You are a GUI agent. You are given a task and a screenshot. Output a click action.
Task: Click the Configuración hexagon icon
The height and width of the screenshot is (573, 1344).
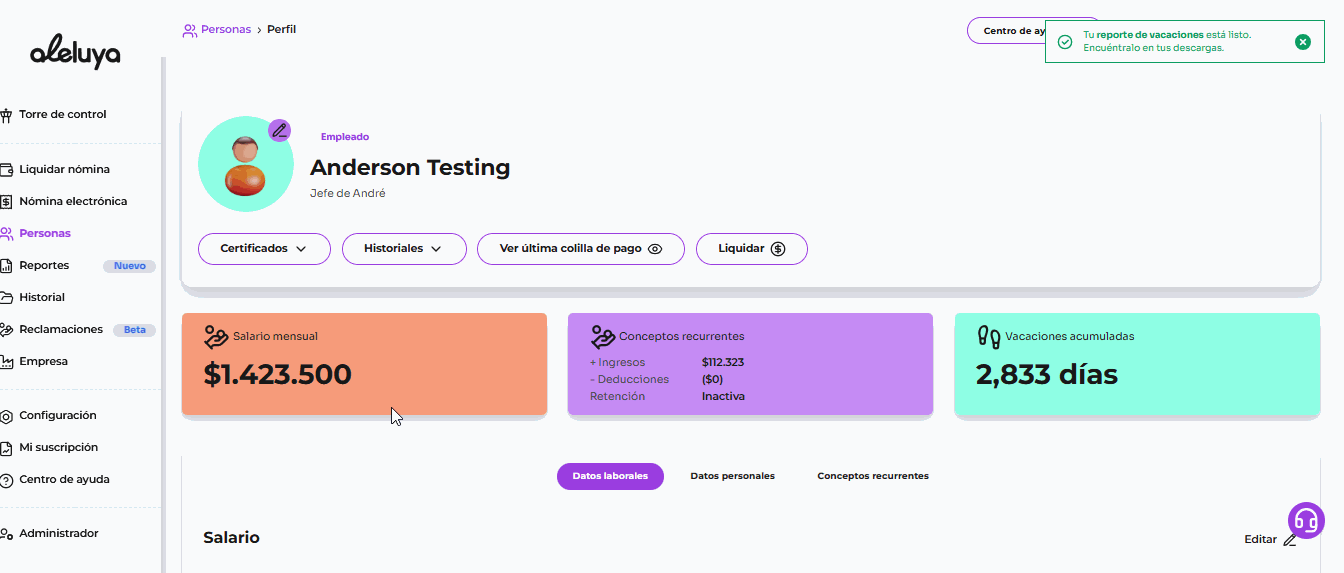tap(7, 416)
